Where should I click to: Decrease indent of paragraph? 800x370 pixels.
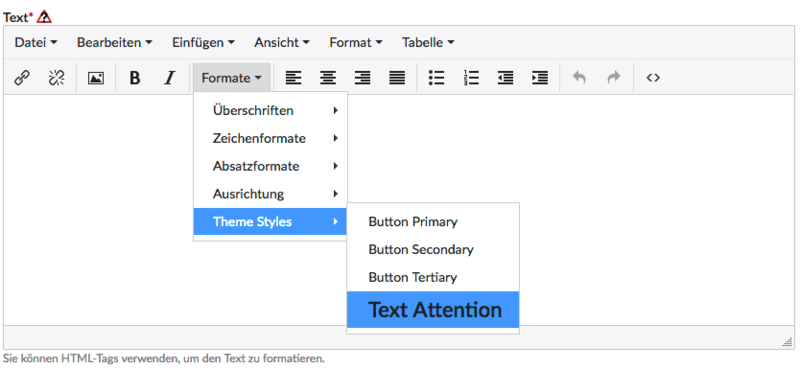coord(505,78)
